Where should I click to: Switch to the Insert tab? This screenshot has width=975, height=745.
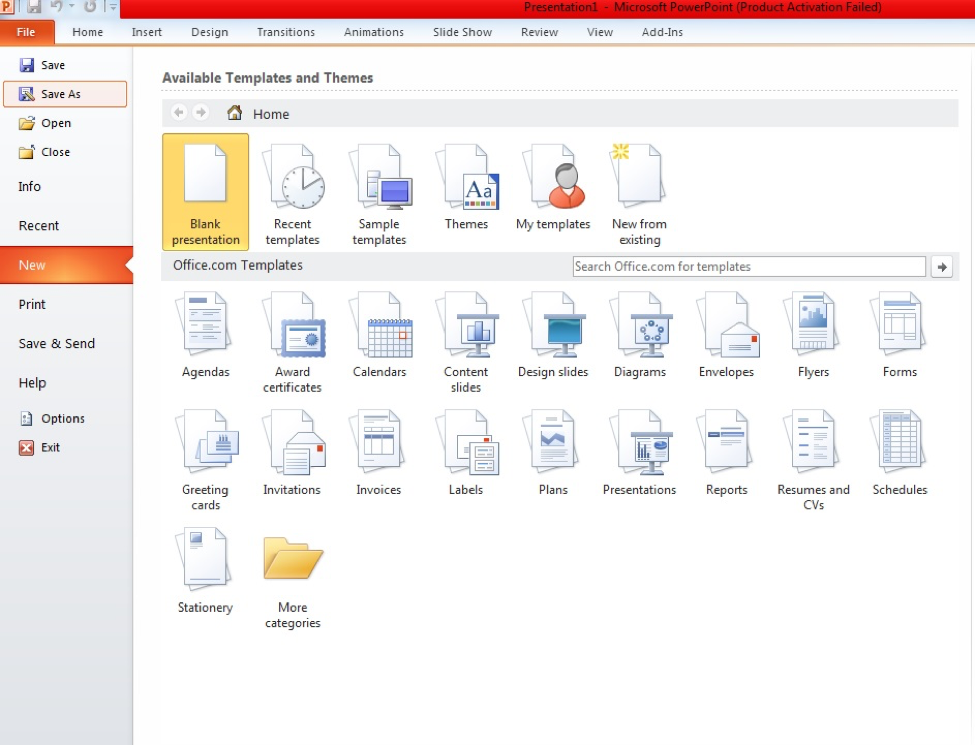coord(146,31)
